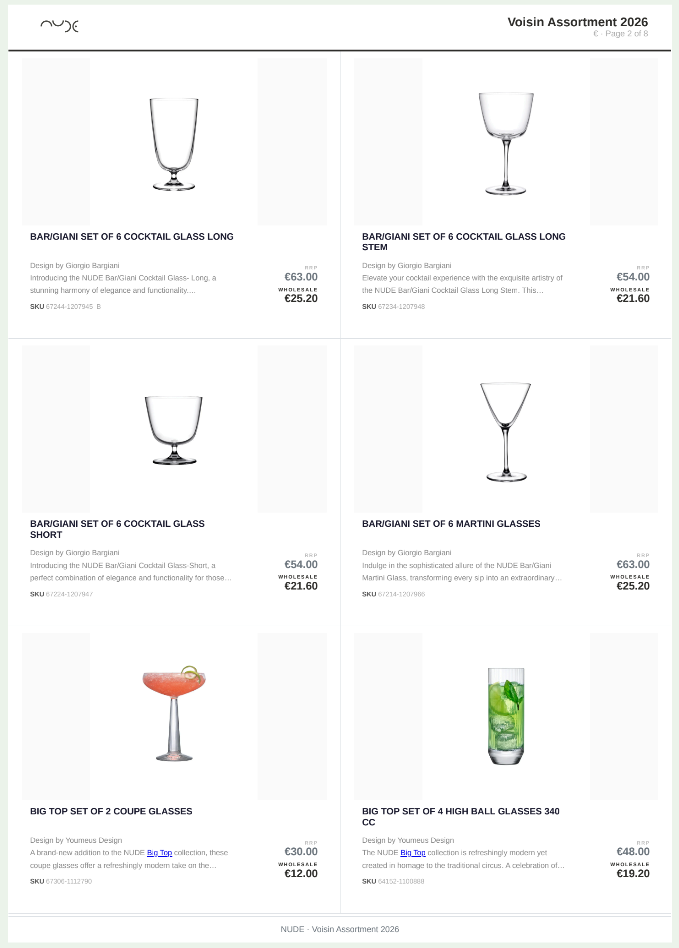The image size is (679, 948).
Task: Select the SKU of Cocktail Glass Long
Action: pos(65,307)
